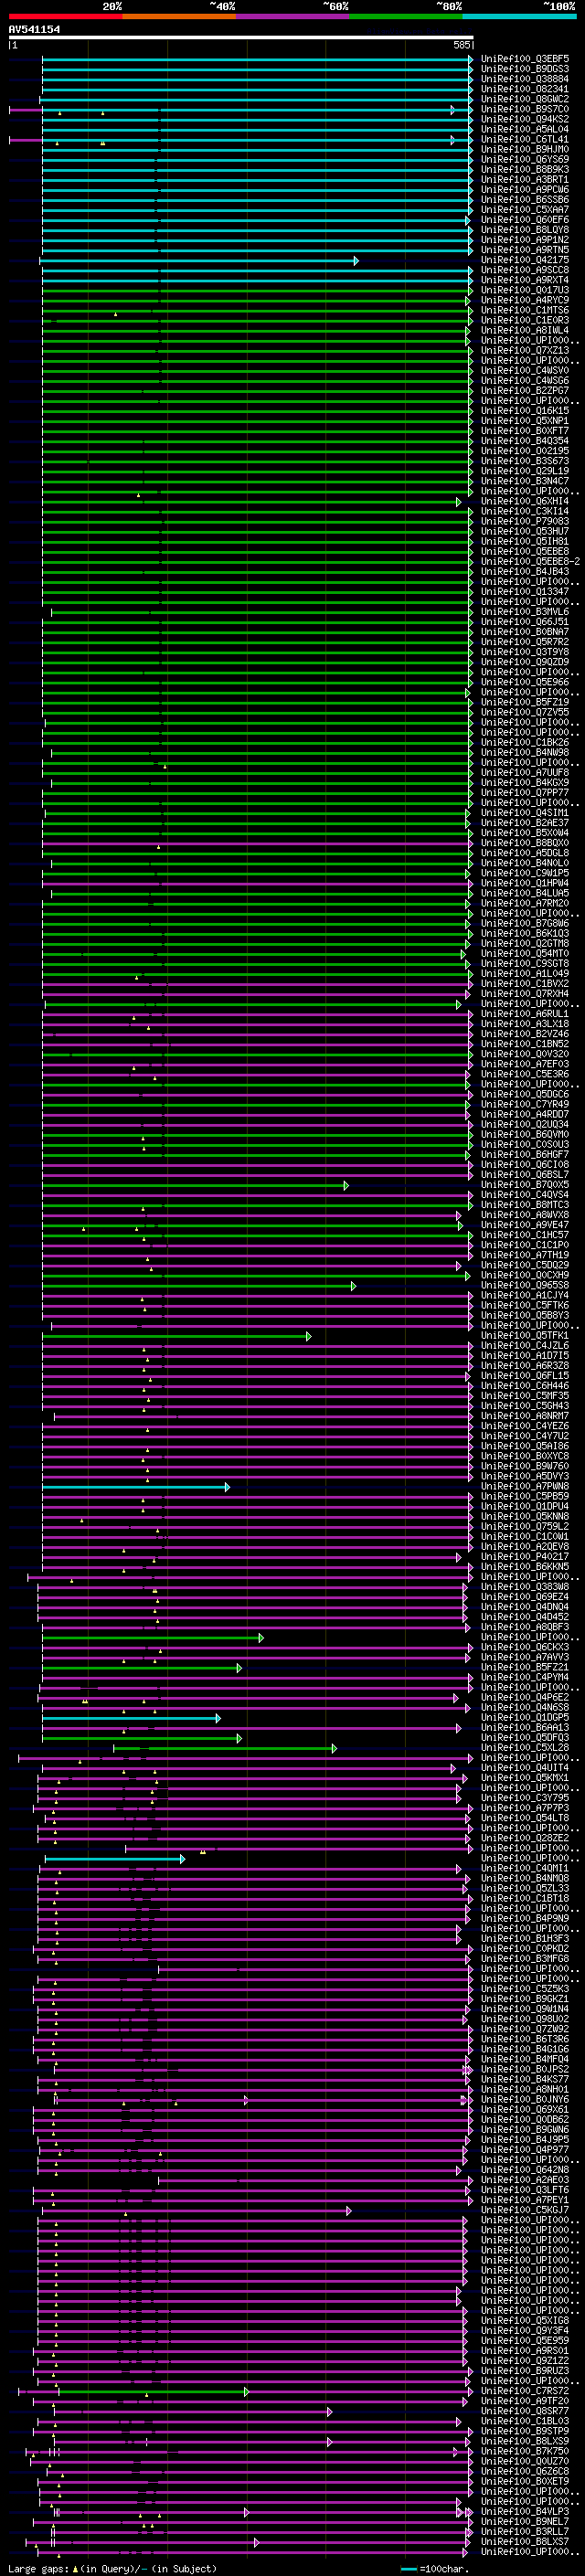Screen dimensions: 585x2576
Task: Click the UniRef100_A9RTN5 label
Action: click(525, 250)
